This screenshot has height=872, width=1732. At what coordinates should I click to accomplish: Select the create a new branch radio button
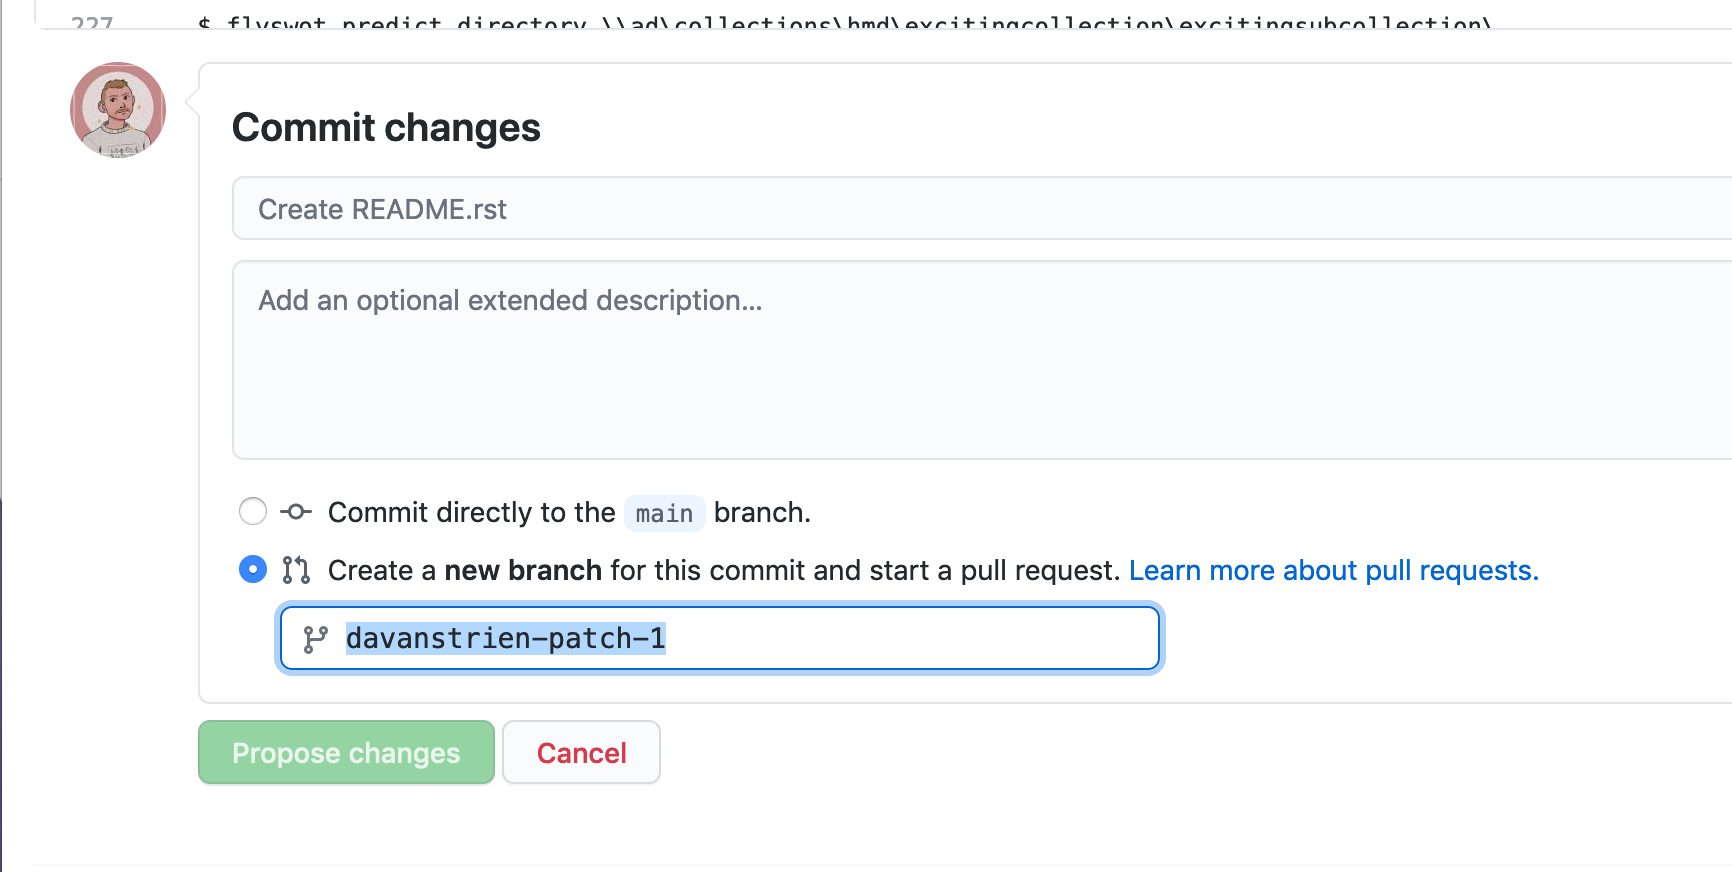coord(253,570)
